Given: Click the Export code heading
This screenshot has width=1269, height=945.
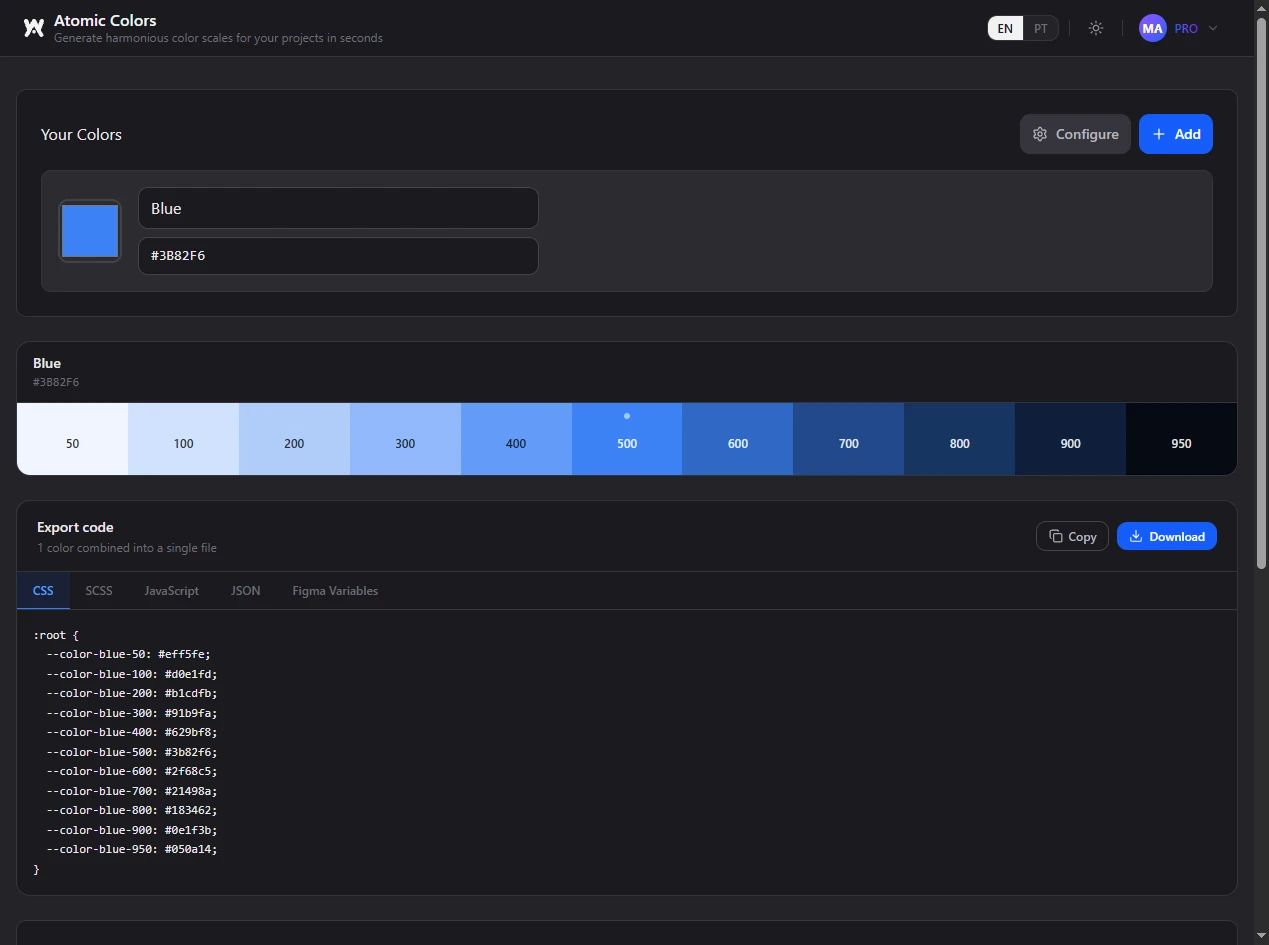Looking at the screenshot, I should tap(75, 527).
